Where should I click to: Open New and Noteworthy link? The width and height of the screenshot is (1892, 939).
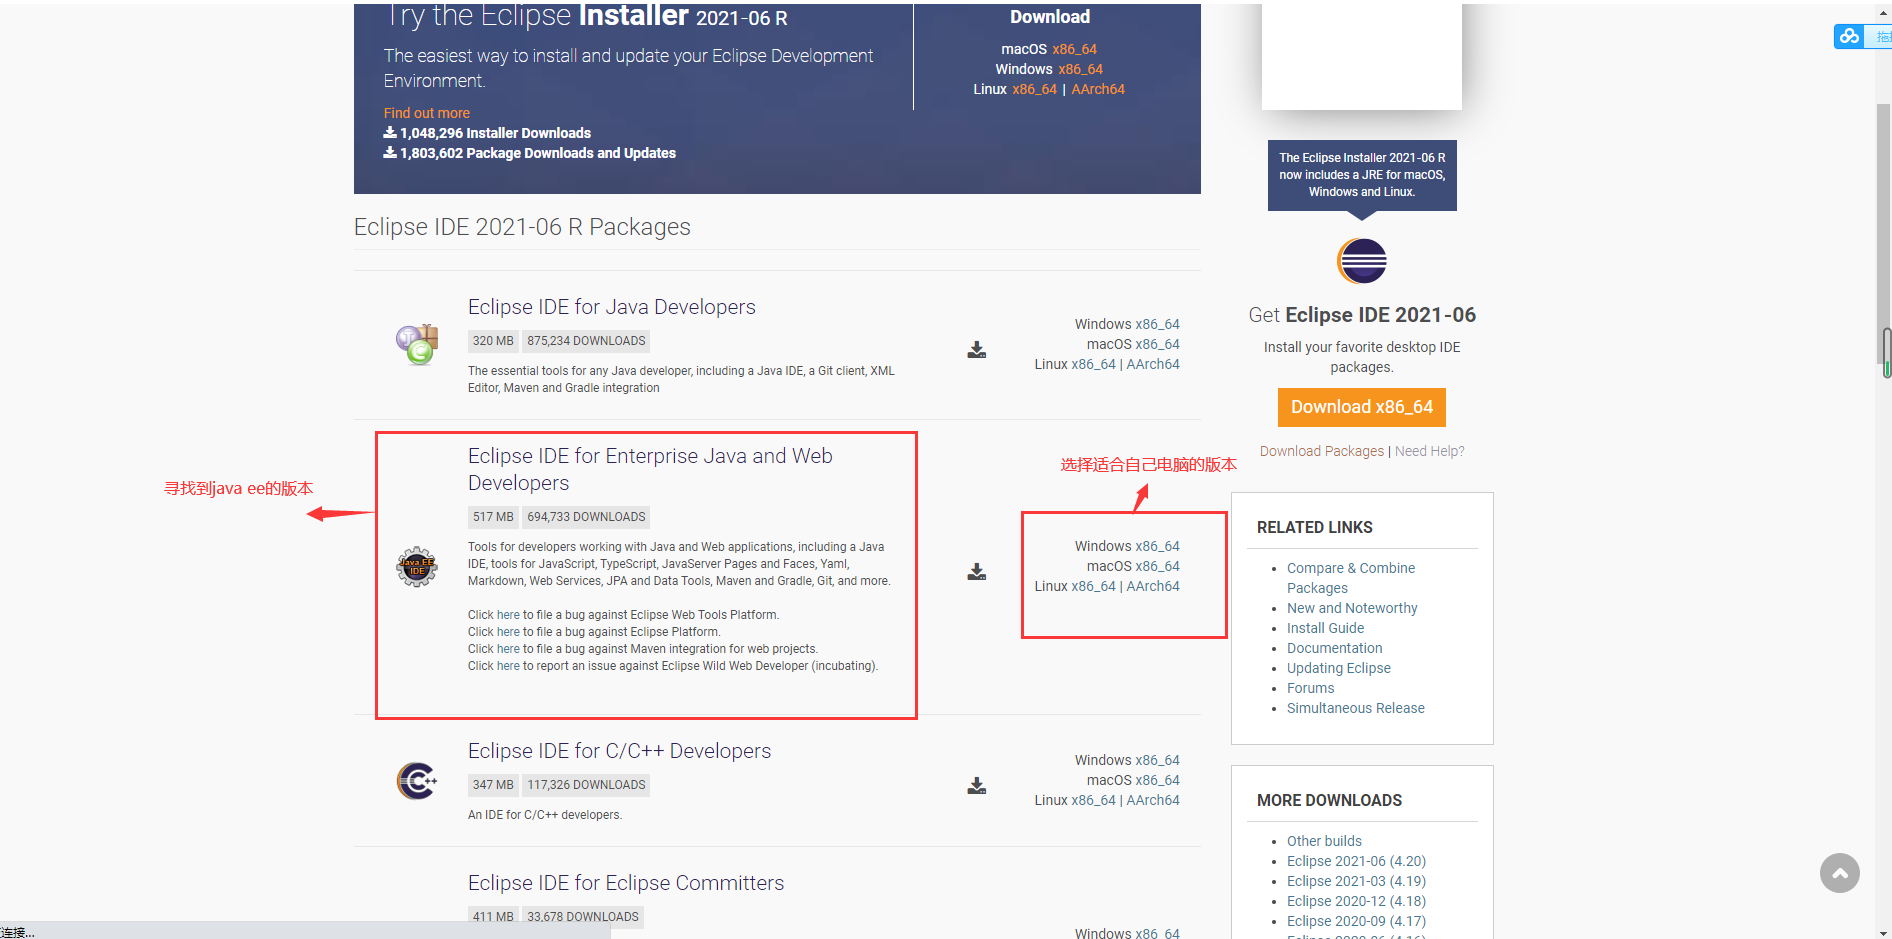click(x=1352, y=608)
